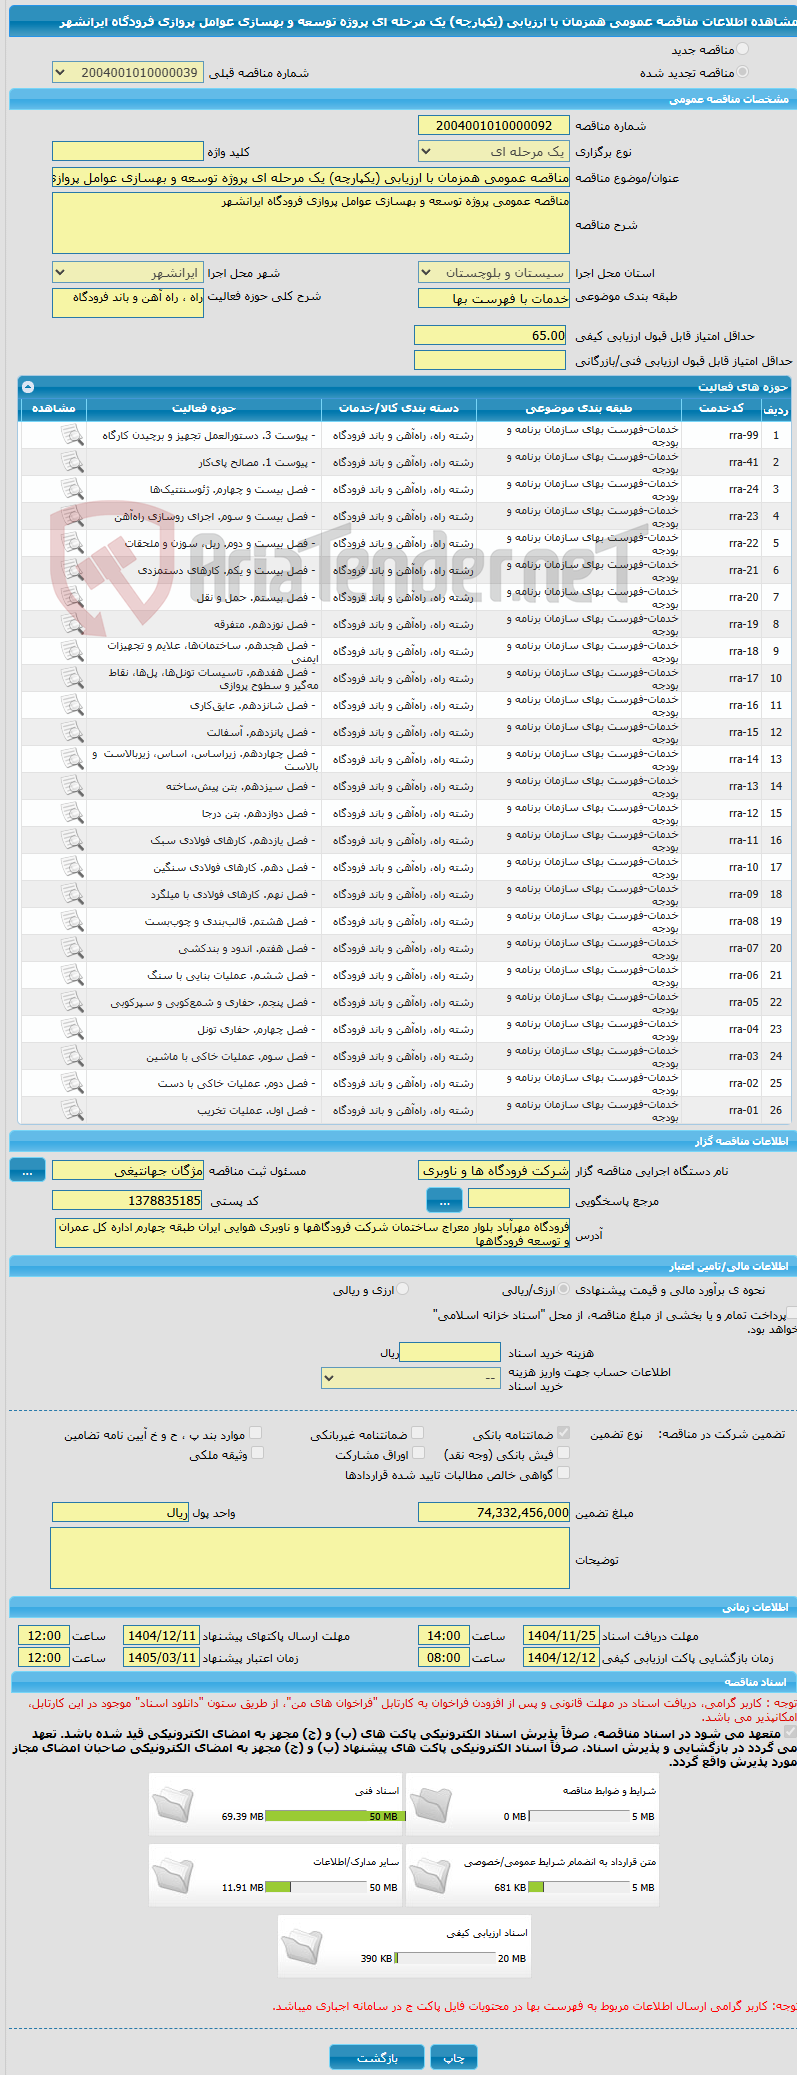797x2075 pixels.
Task: Open view icon for row rra-11
Action: (72, 840)
